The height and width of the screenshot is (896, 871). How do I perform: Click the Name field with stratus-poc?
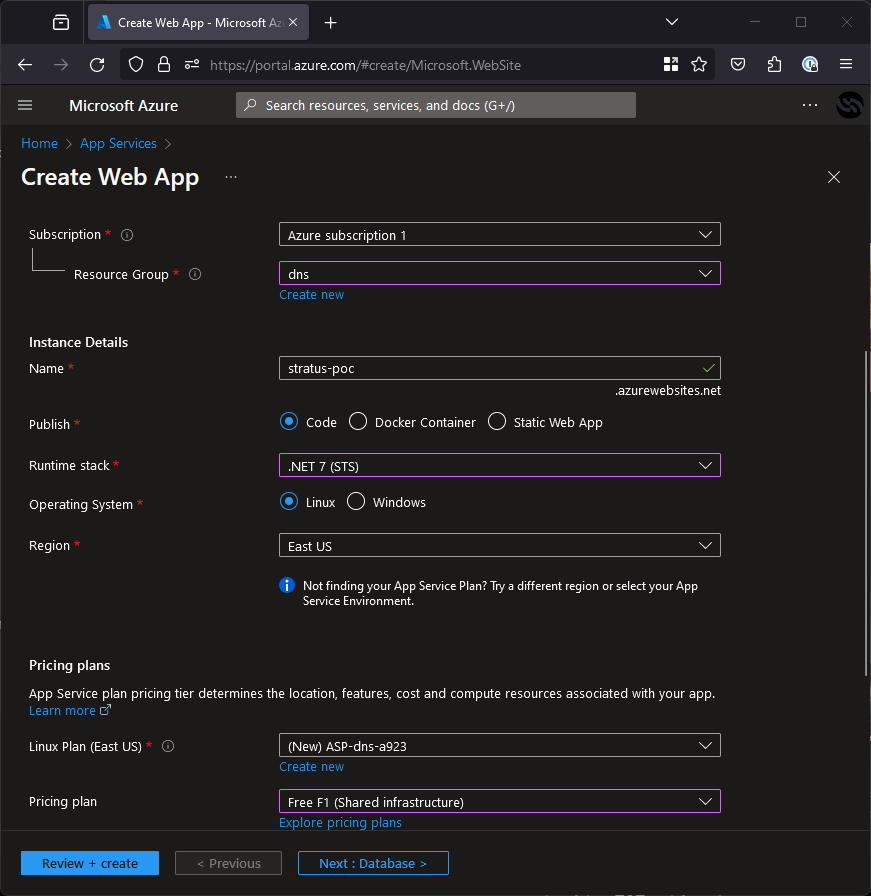coord(500,368)
